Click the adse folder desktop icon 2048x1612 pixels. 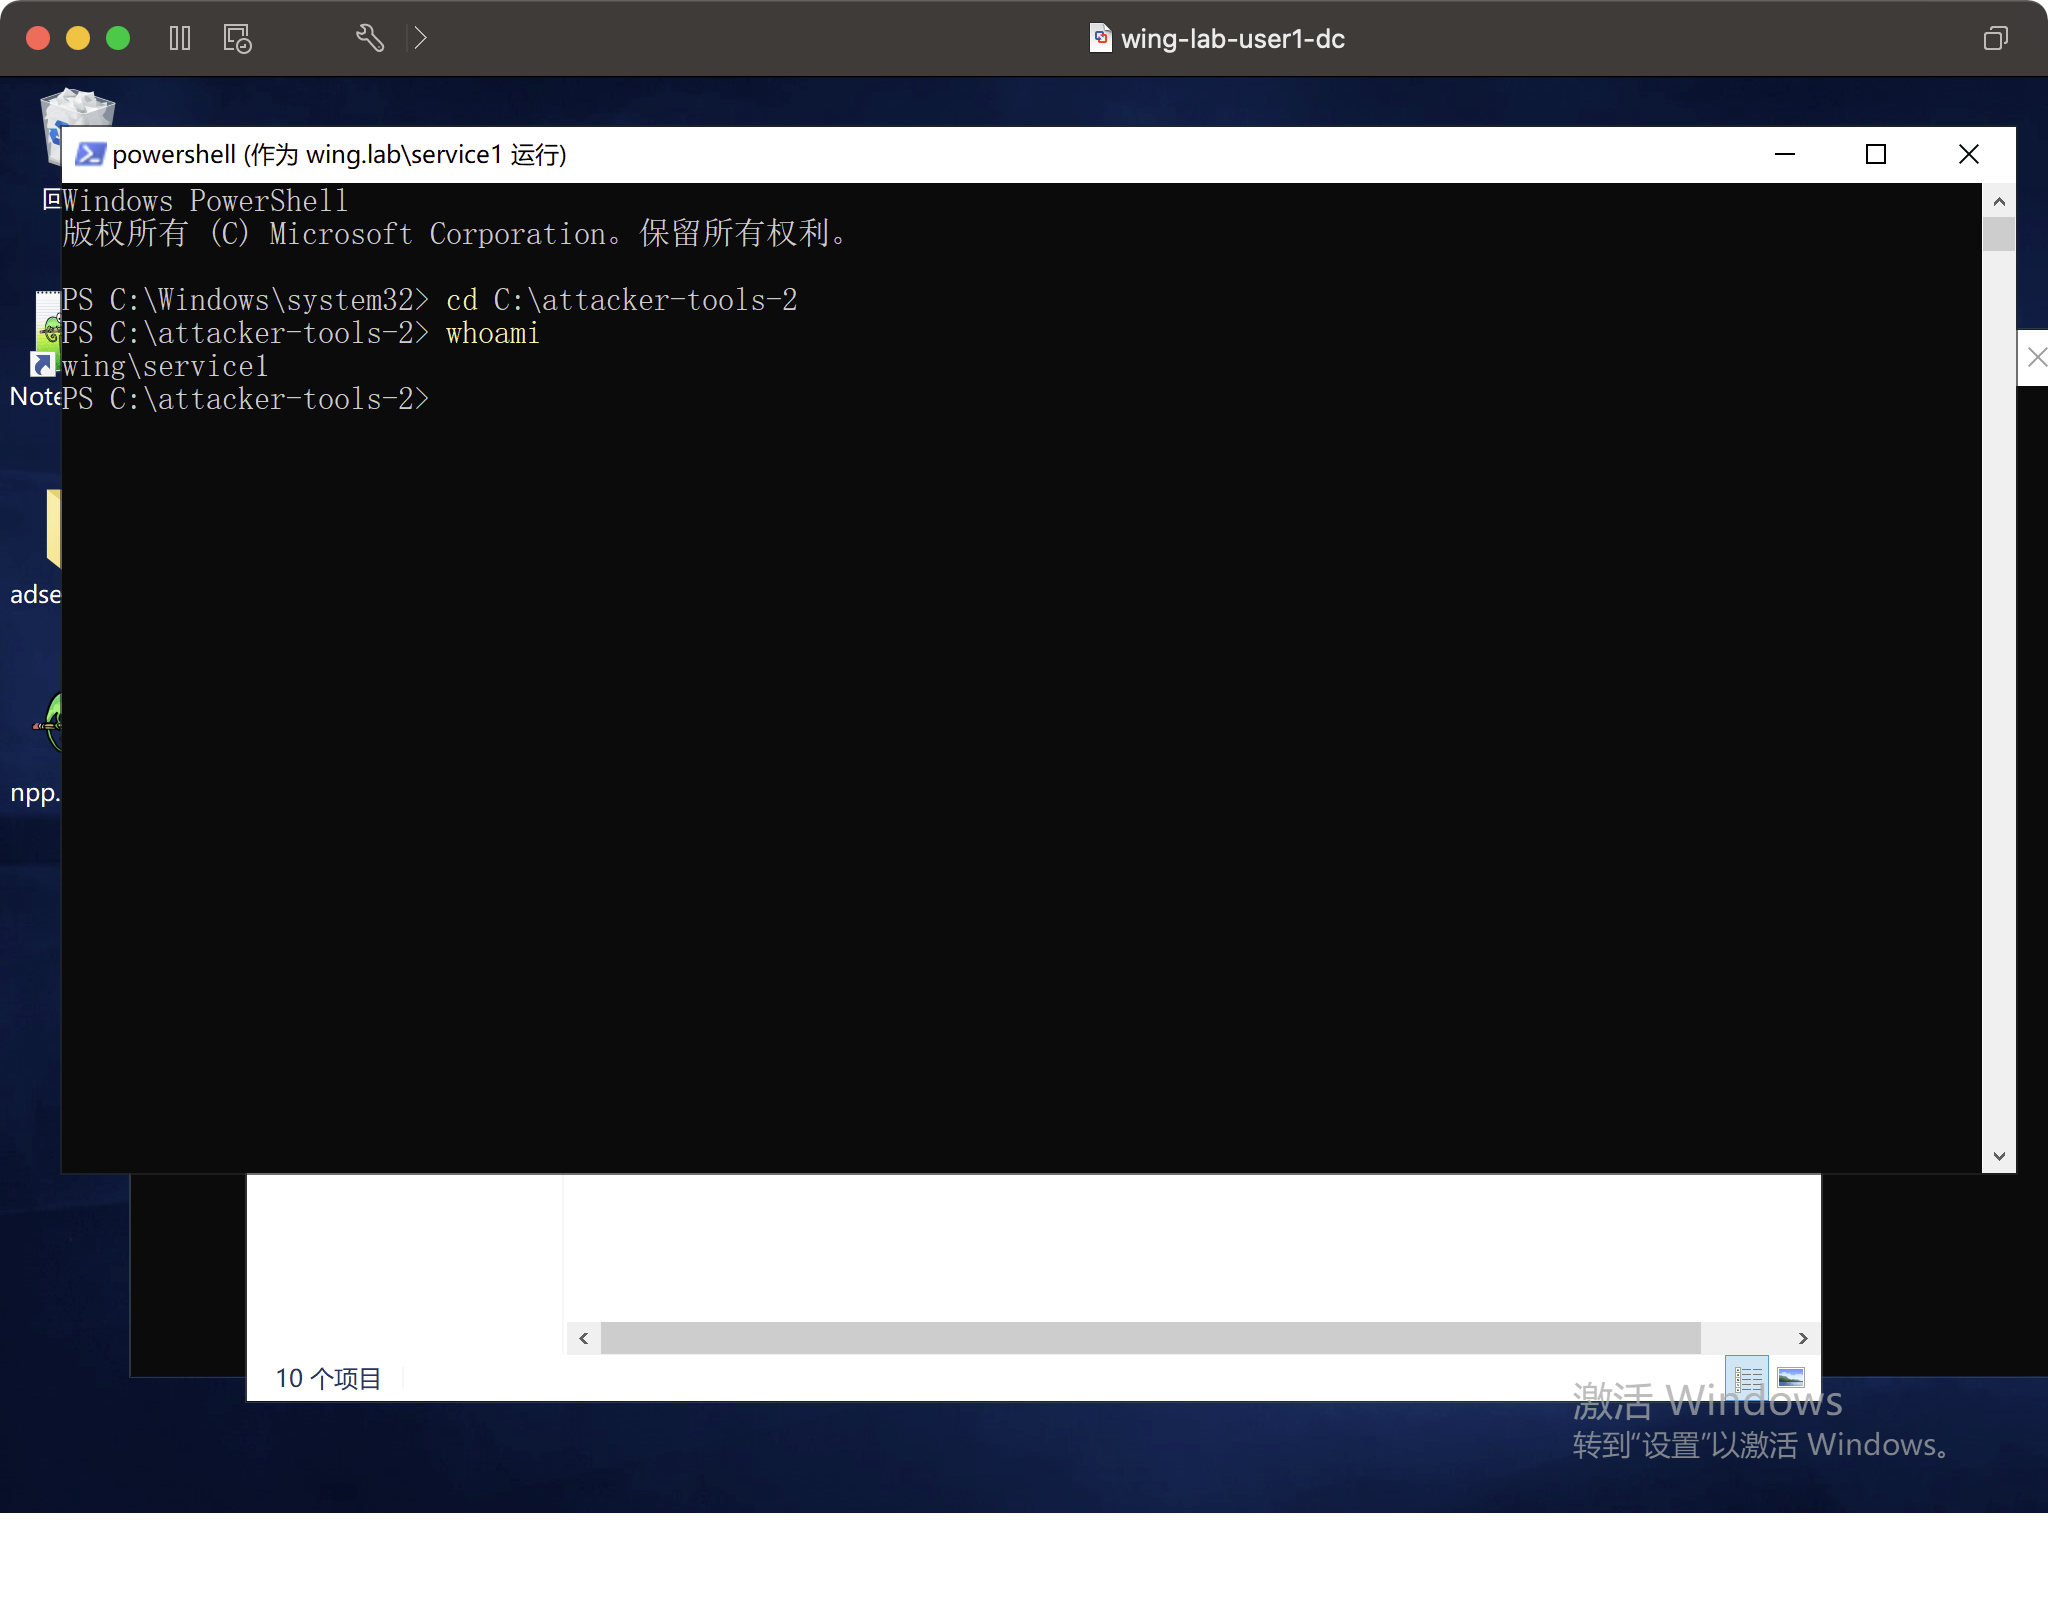point(52,528)
